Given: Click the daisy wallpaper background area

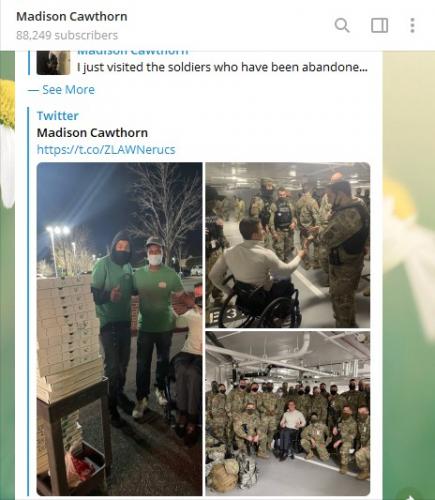Looking at the screenshot, I should tap(409, 267).
